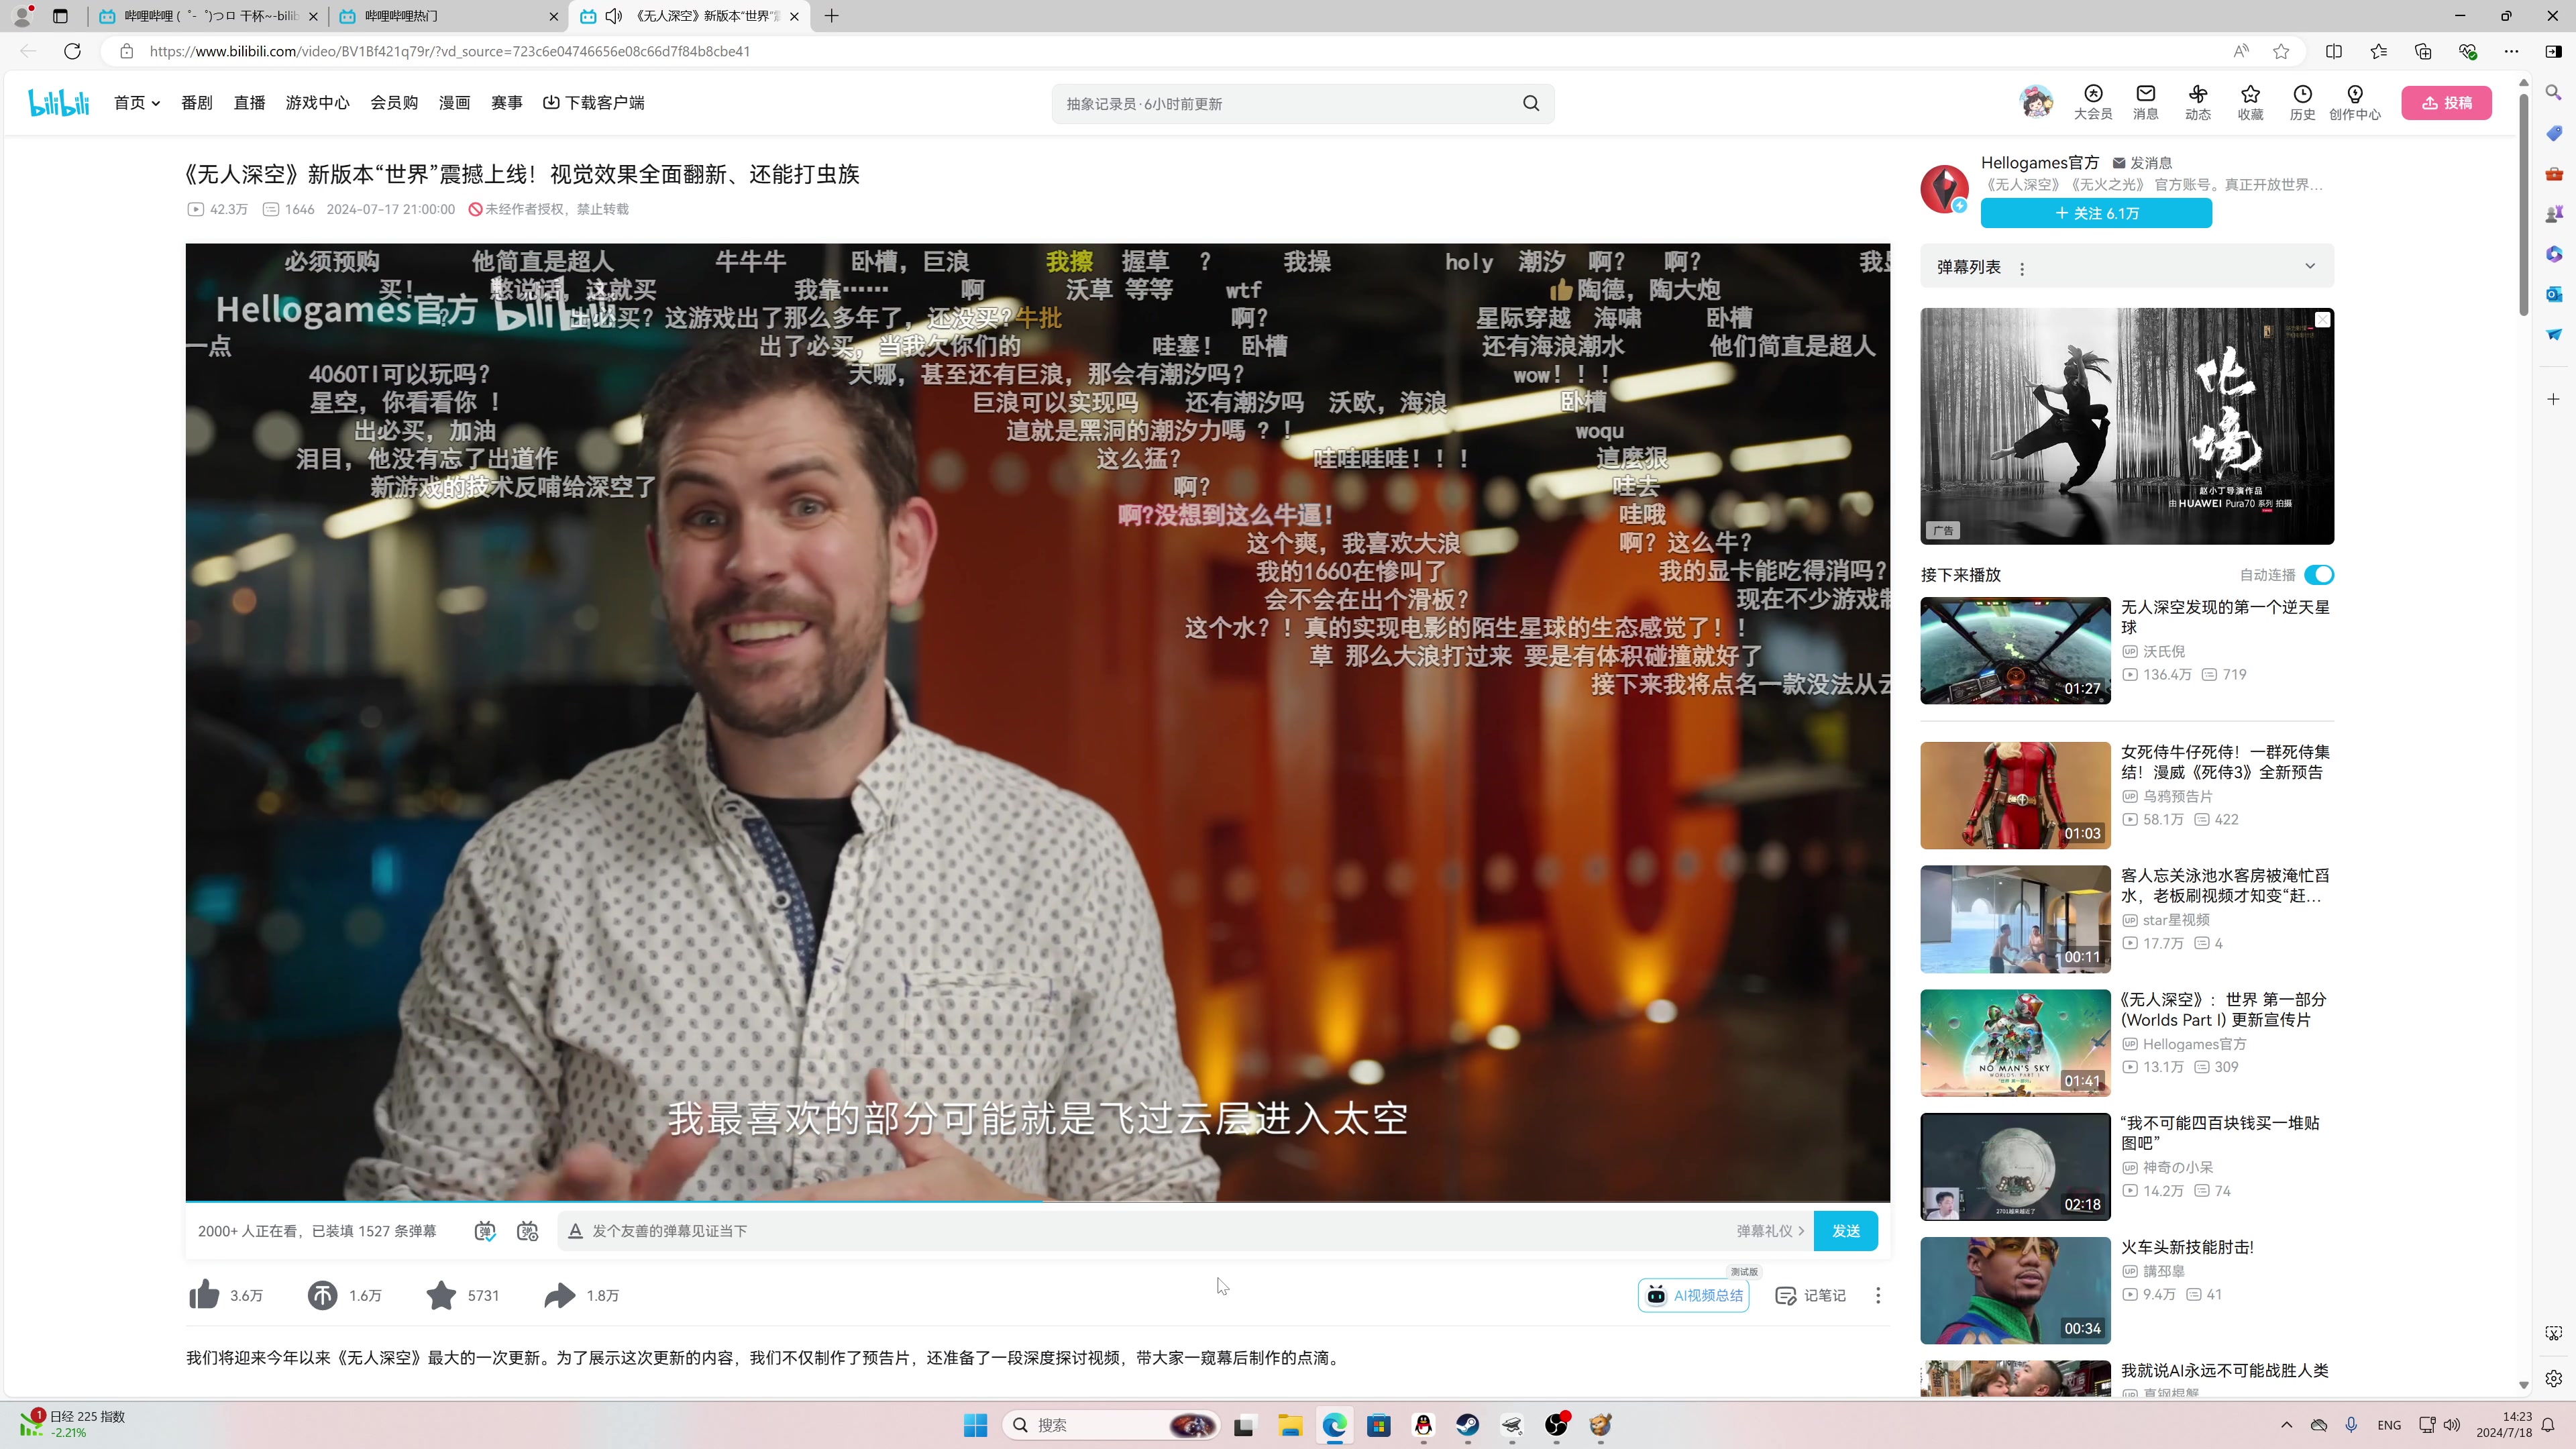The image size is (2576, 1449).
Task: Open 世界 第一部分 Worlds Part I thumbnail
Action: coord(2015,1043)
